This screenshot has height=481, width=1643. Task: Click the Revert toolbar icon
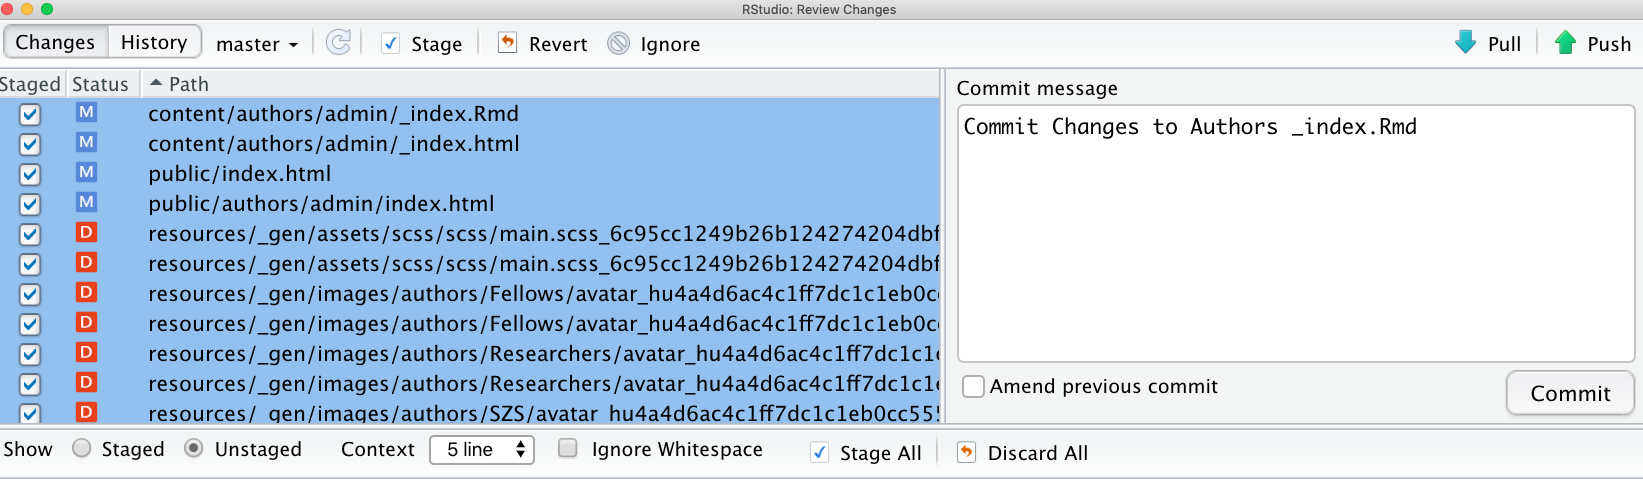tap(507, 42)
